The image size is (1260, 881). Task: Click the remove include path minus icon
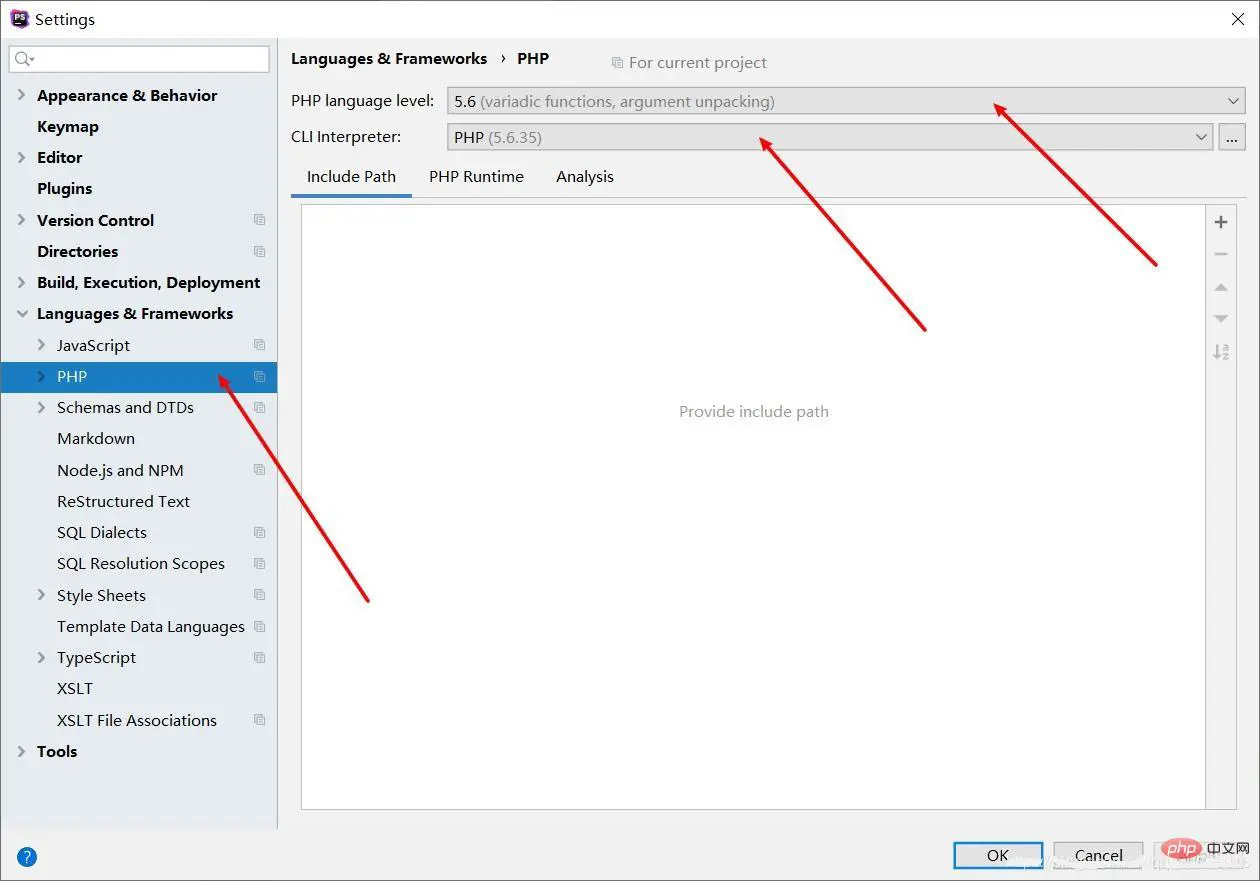pyautogui.click(x=1220, y=254)
